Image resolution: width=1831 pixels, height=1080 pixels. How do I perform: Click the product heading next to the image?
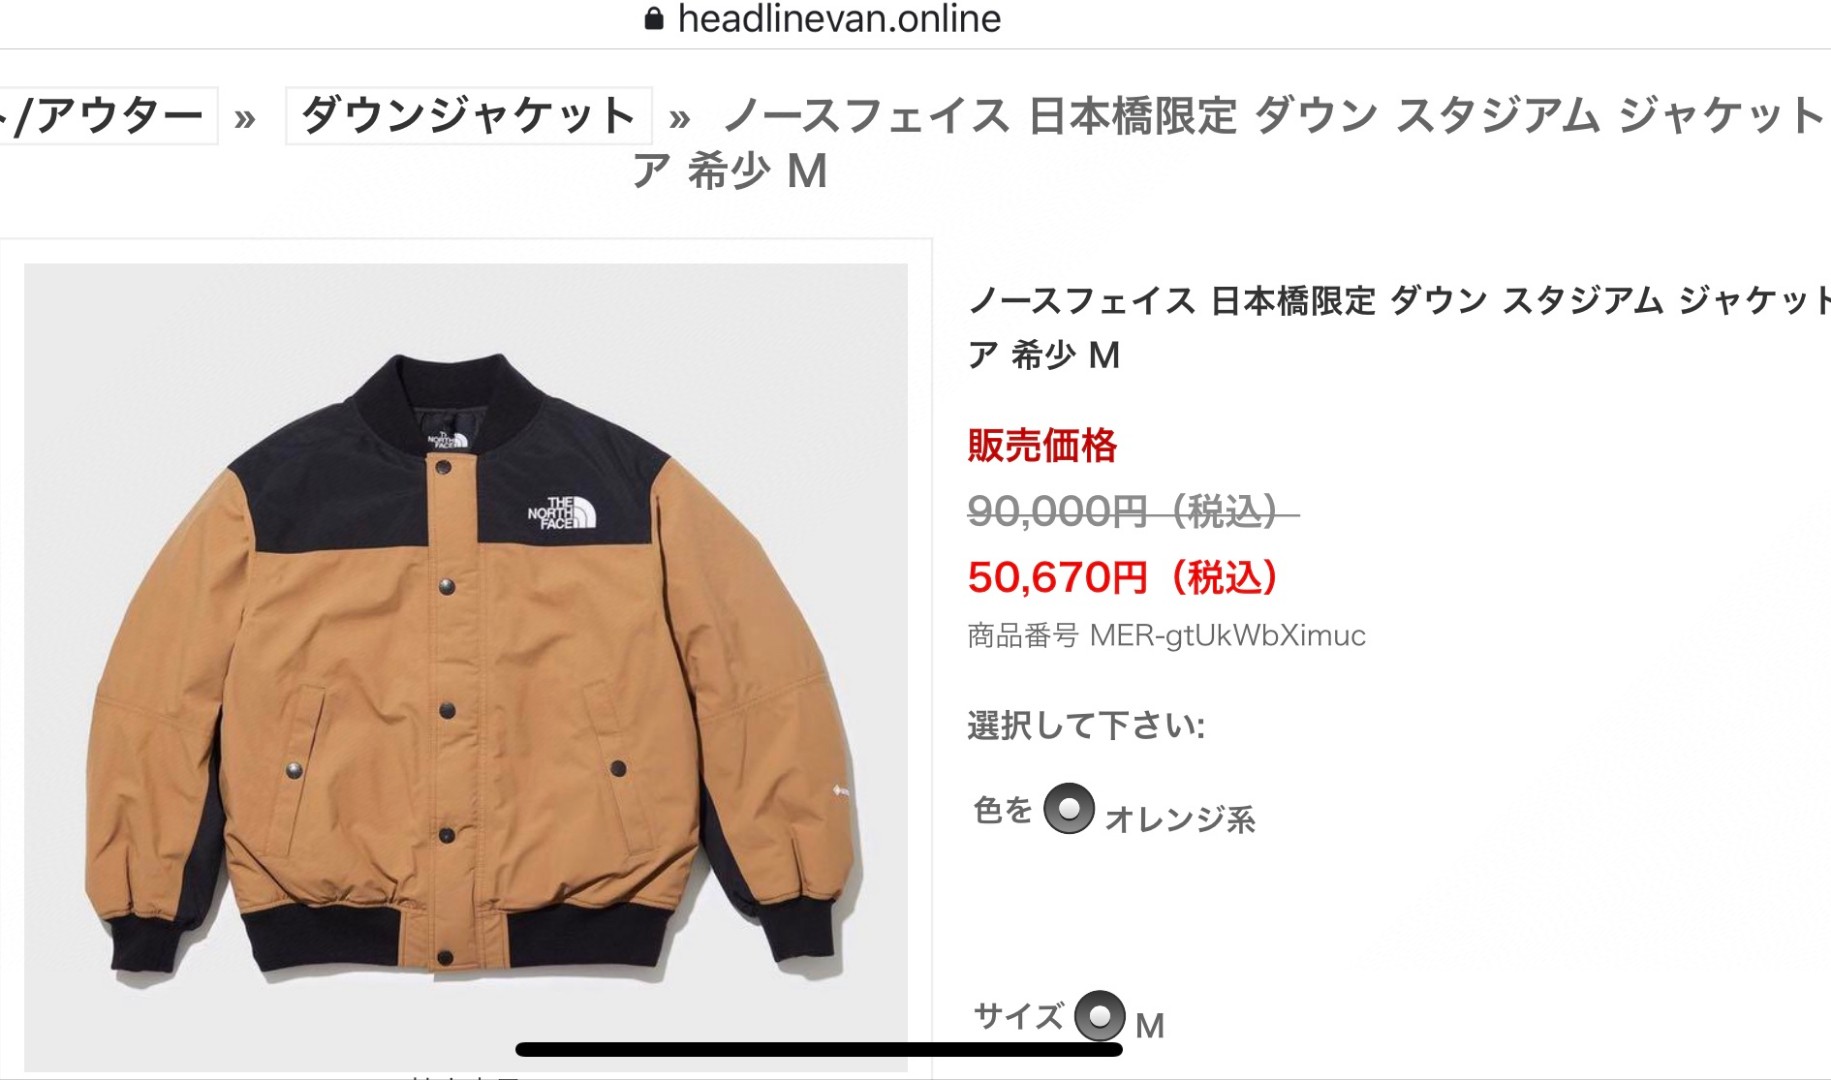(1399, 327)
